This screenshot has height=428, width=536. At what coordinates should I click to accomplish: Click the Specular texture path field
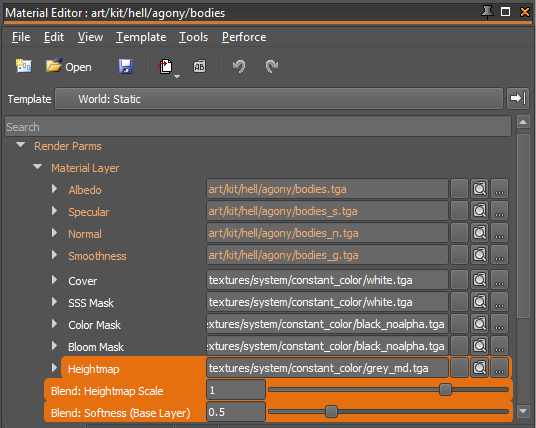pos(327,211)
